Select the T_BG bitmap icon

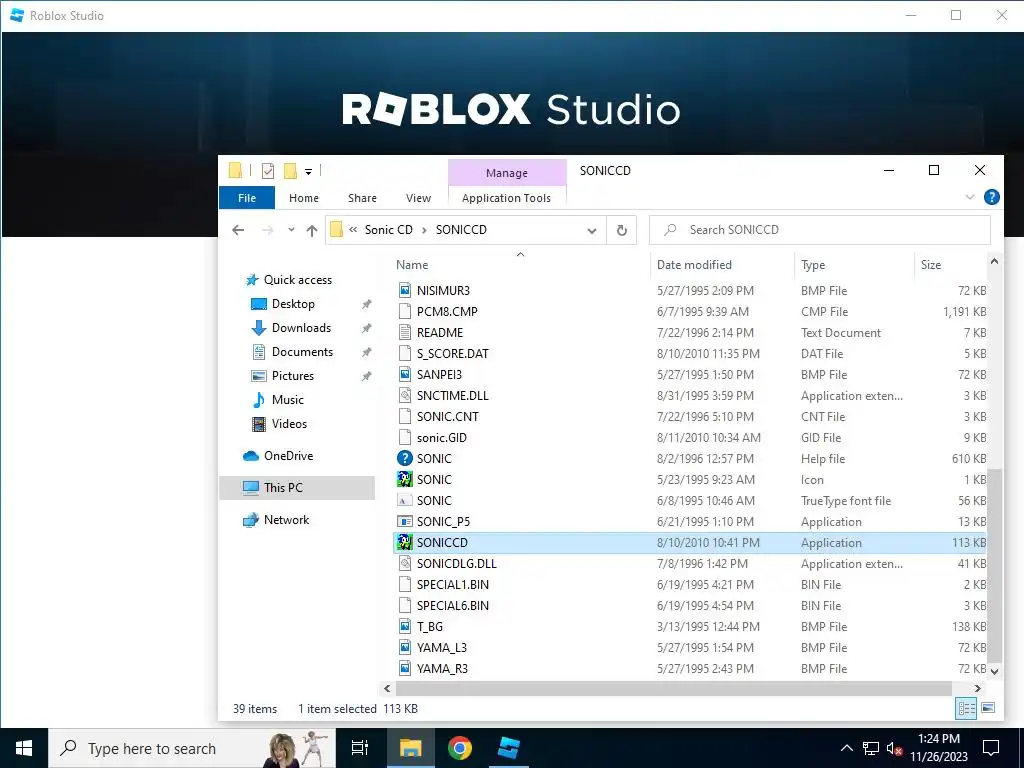405,626
